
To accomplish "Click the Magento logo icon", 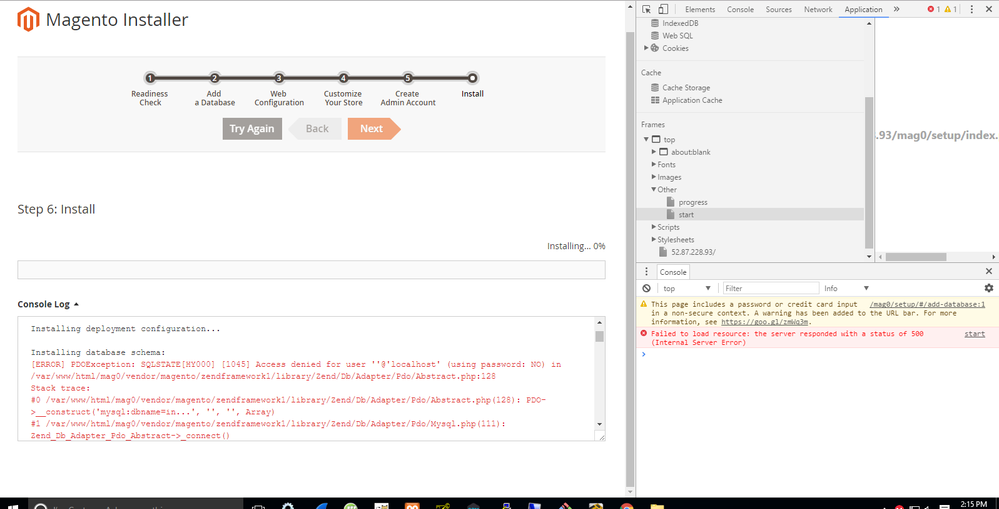I will [28, 20].
